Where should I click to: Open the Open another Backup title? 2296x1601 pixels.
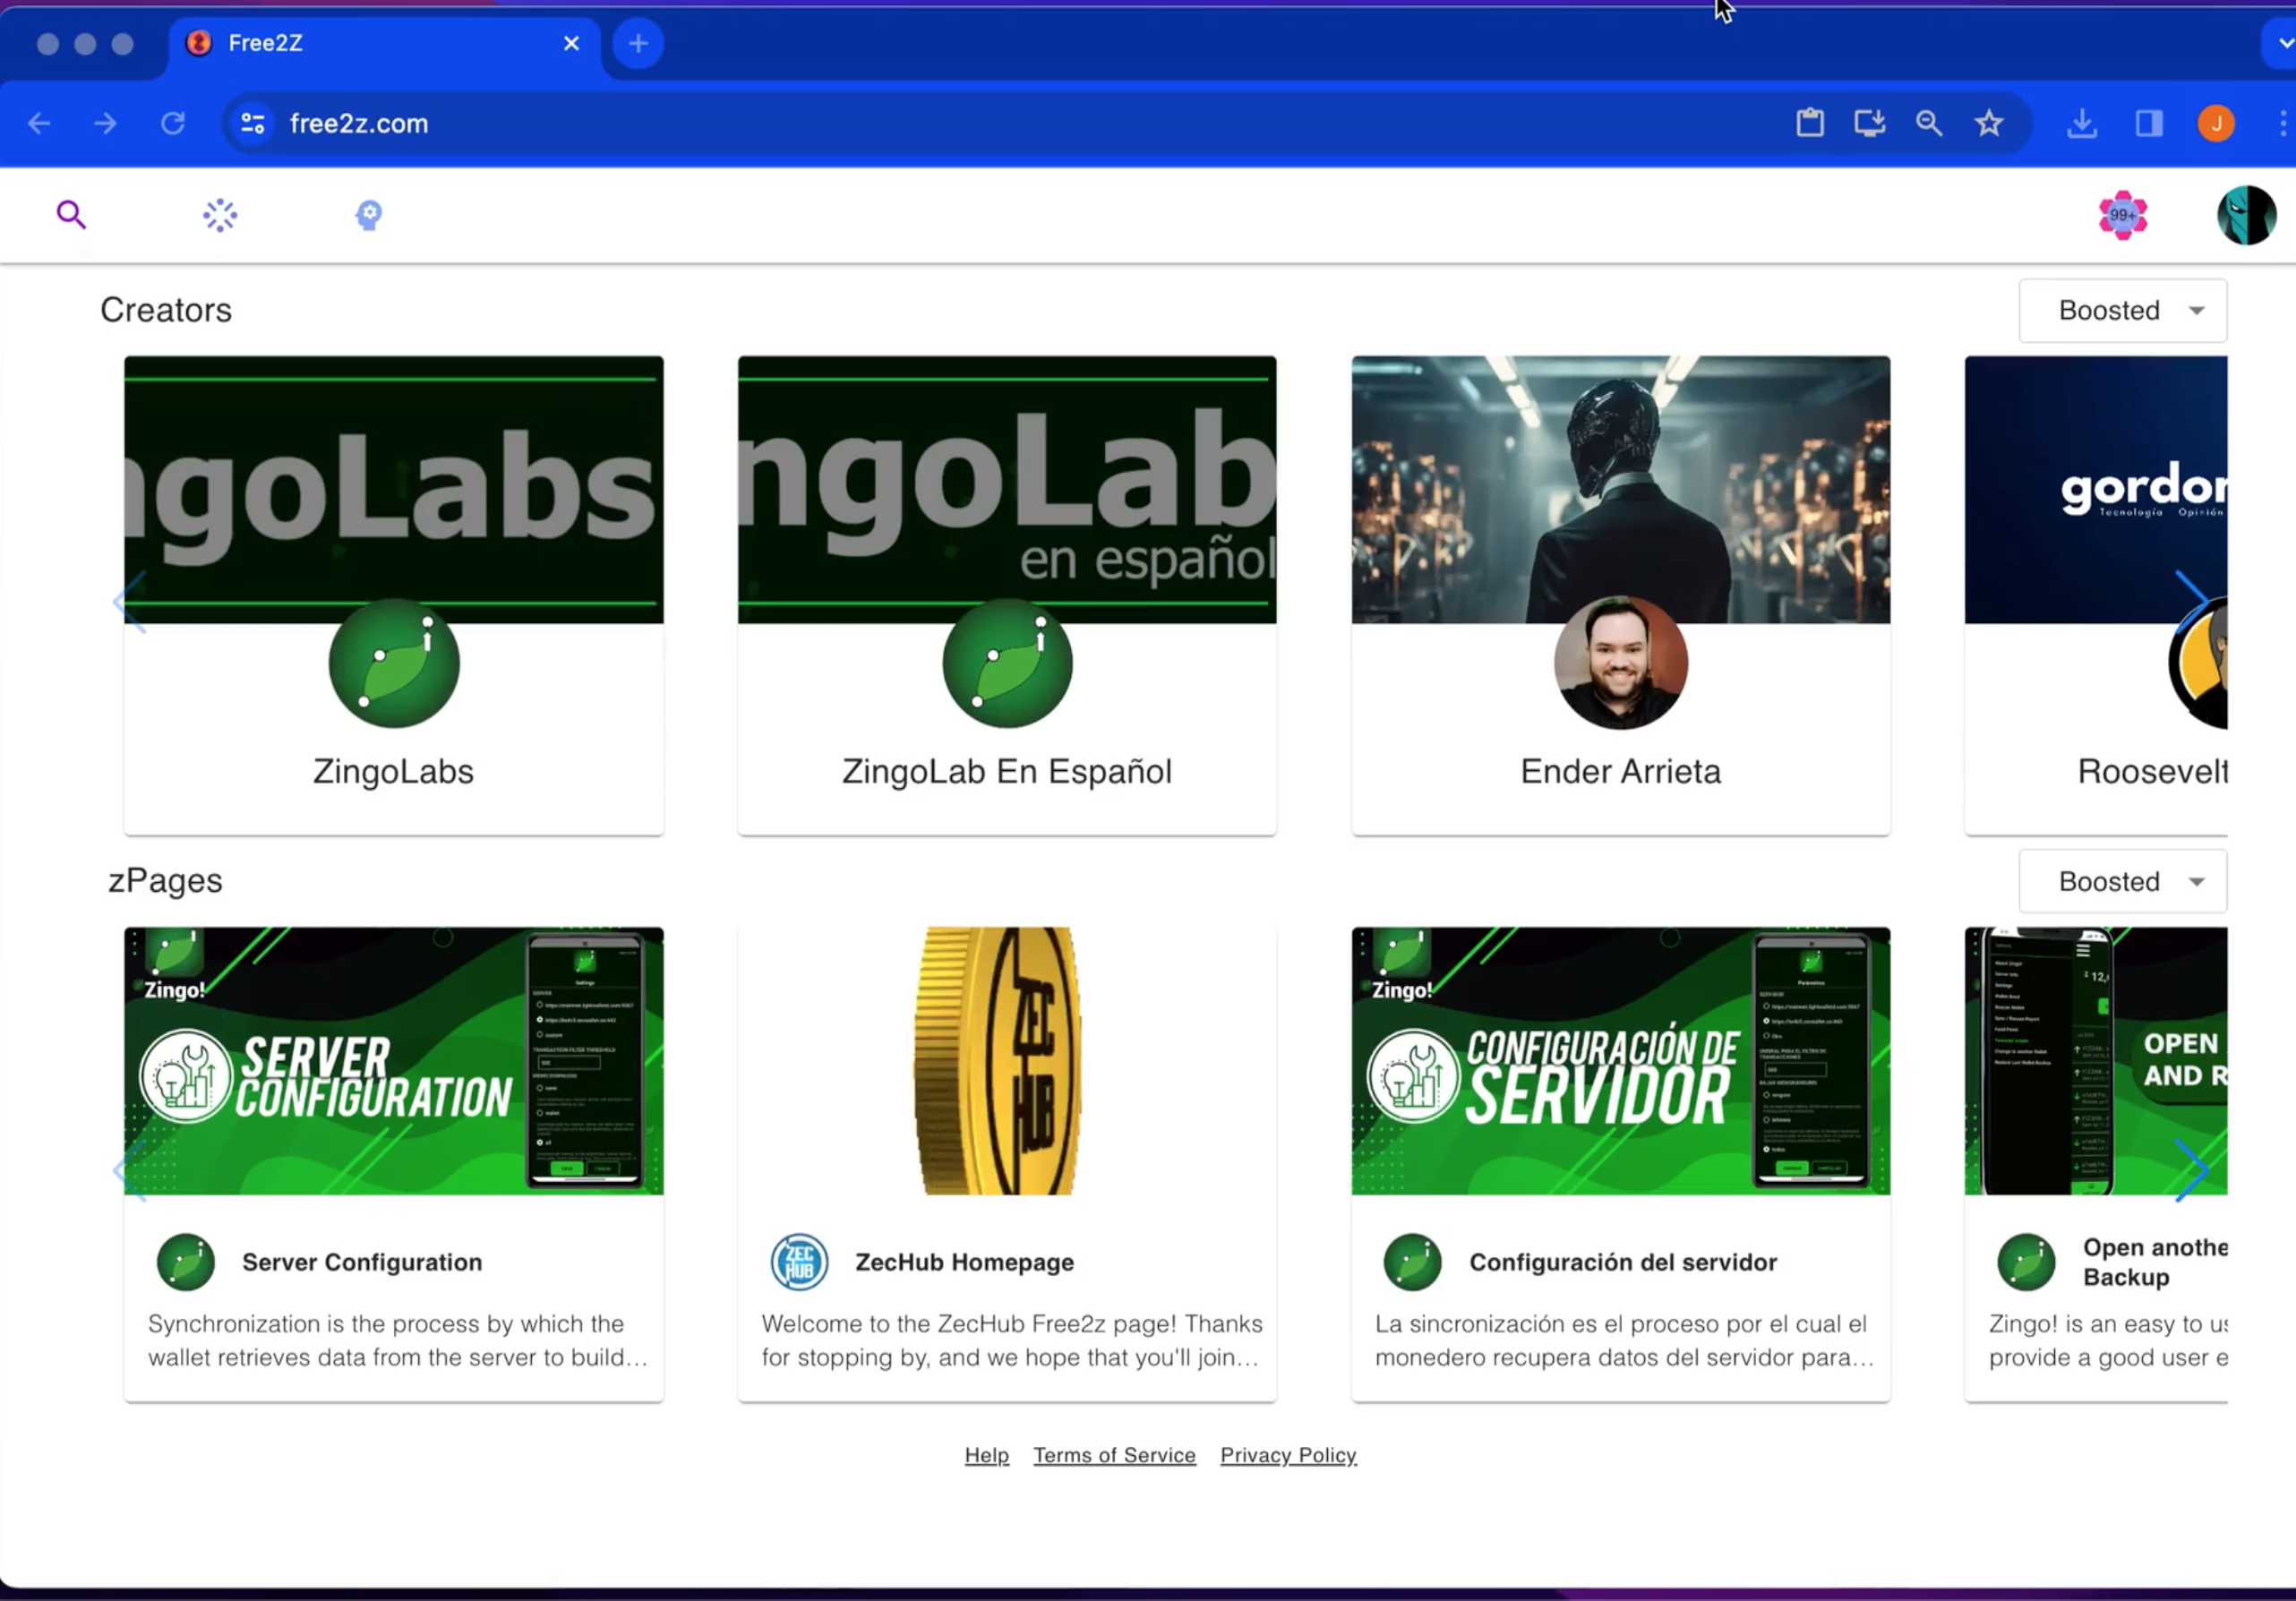(2155, 1262)
